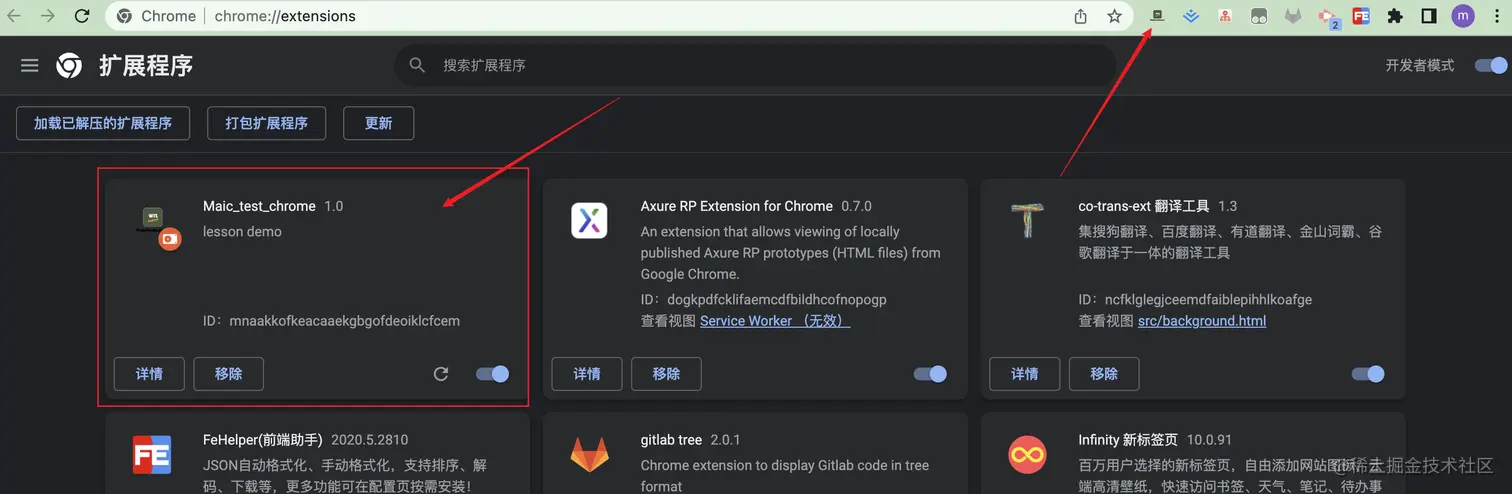This screenshot has width=1512, height=494.
Task: Click 加载已解压的扩展程序 button
Action: (x=103, y=123)
